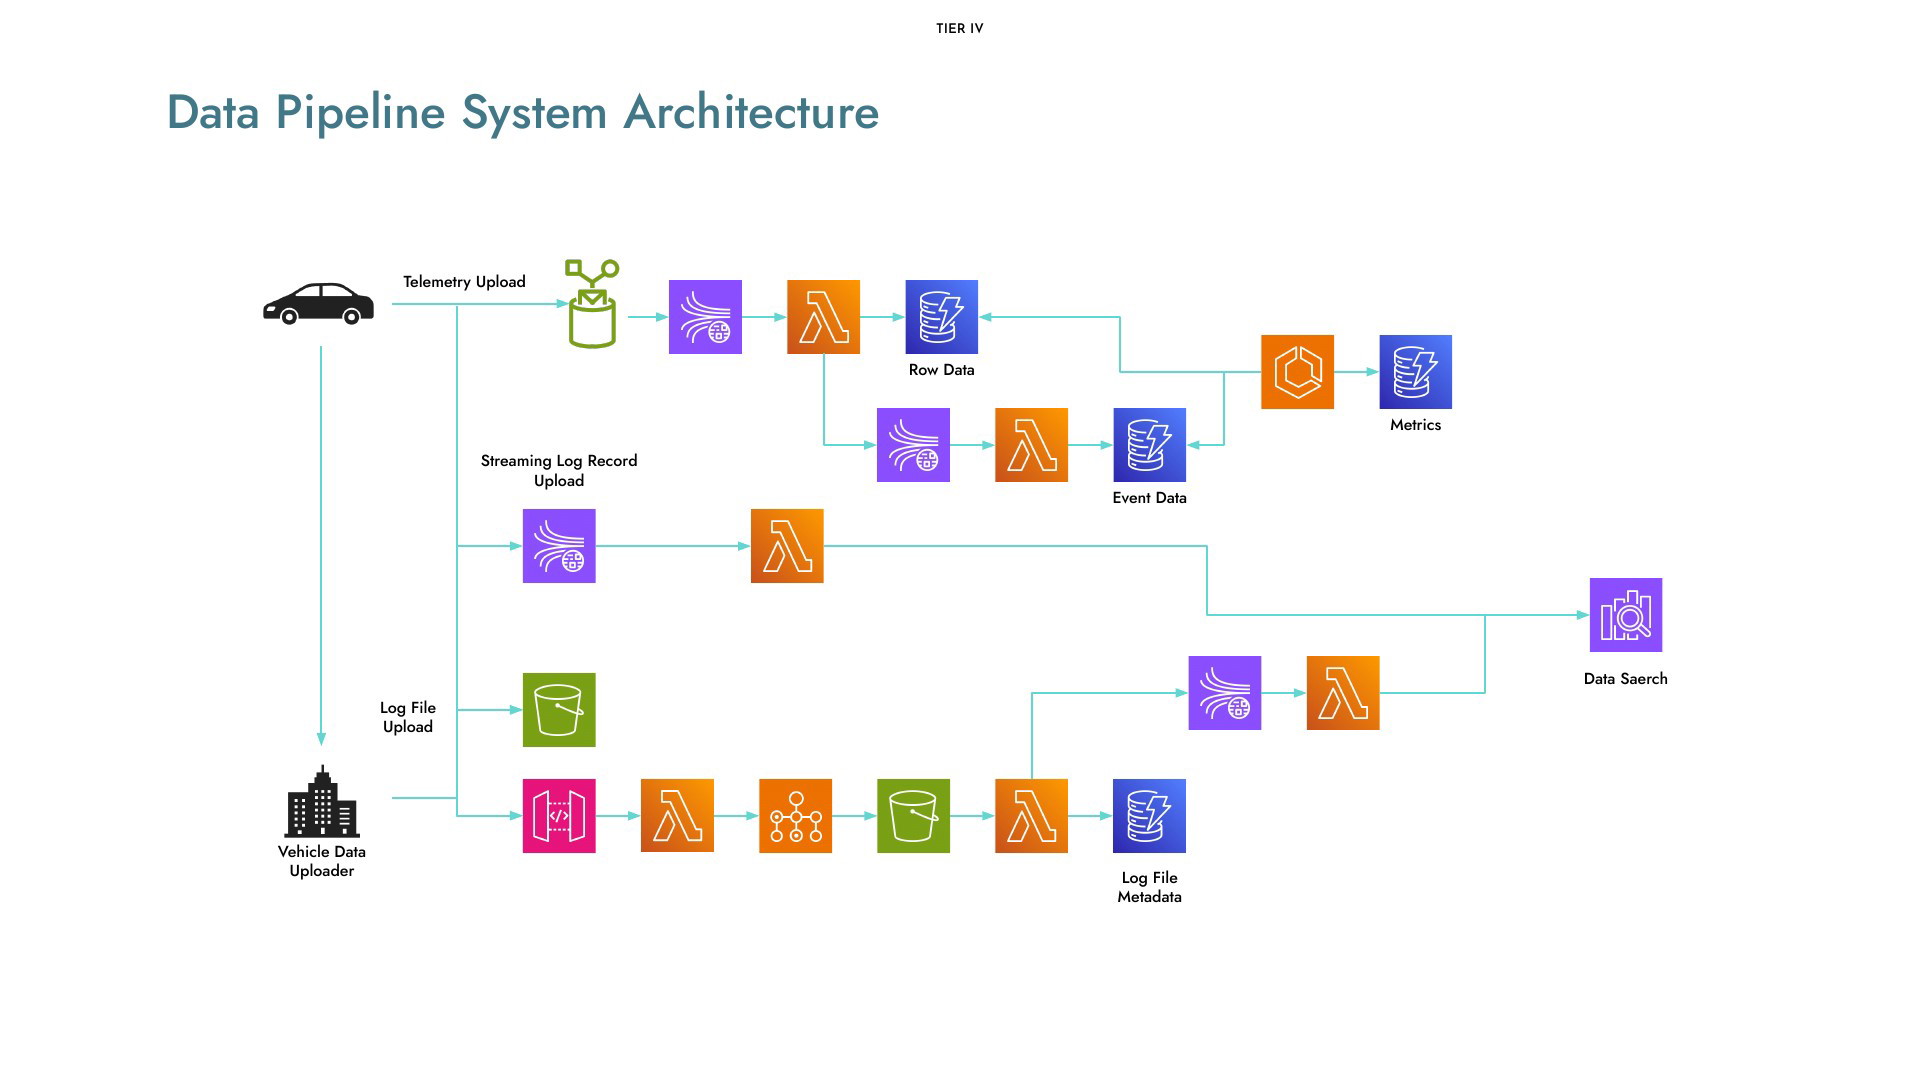Click the Lambda icon nearest Data Saerch

[1343, 693]
